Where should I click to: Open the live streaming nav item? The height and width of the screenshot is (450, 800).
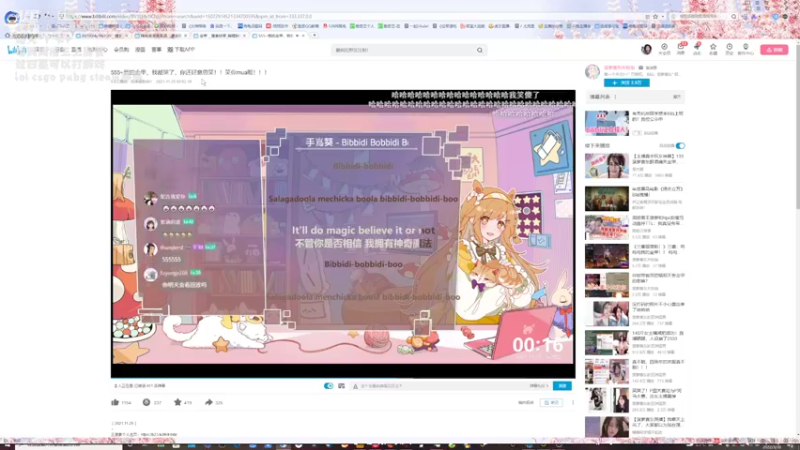tap(77, 49)
